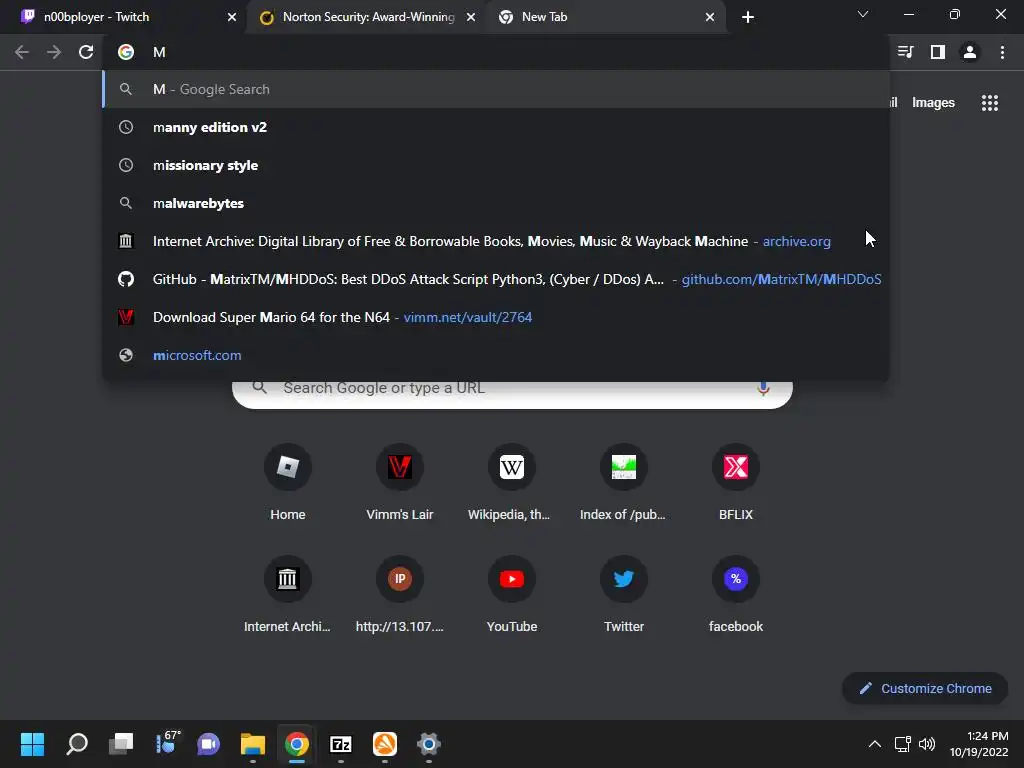Open Windows taskbar search
This screenshot has height=768, width=1024.
coord(77,744)
